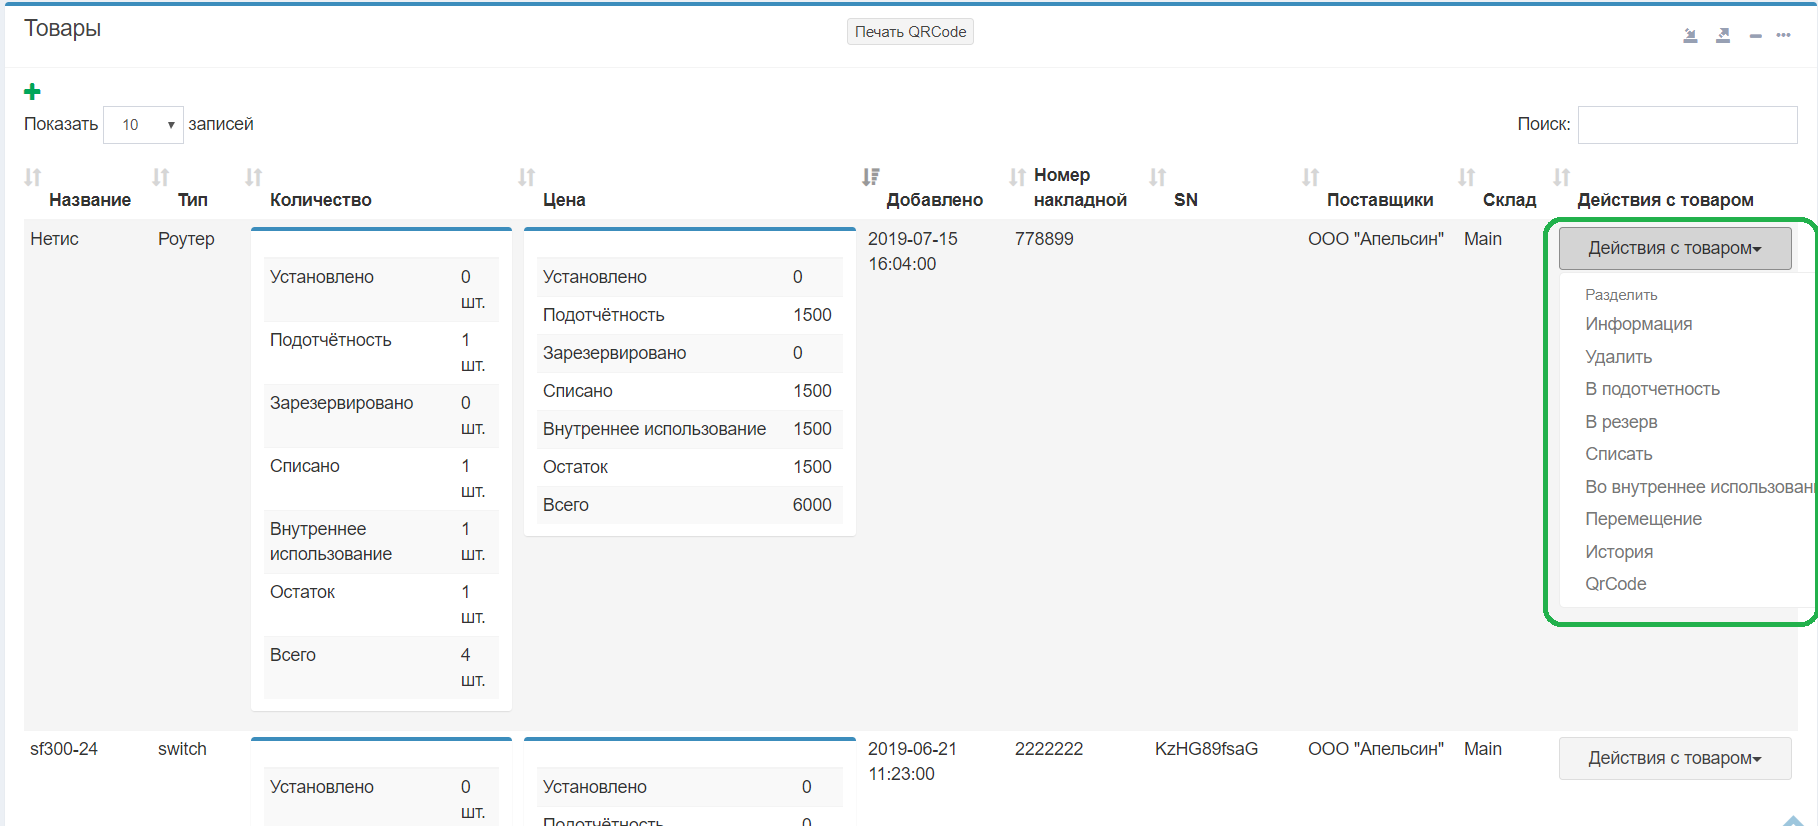Screen dimensions: 1818x826
Task: Focus the Поиск search input field
Action: [1687, 125]
